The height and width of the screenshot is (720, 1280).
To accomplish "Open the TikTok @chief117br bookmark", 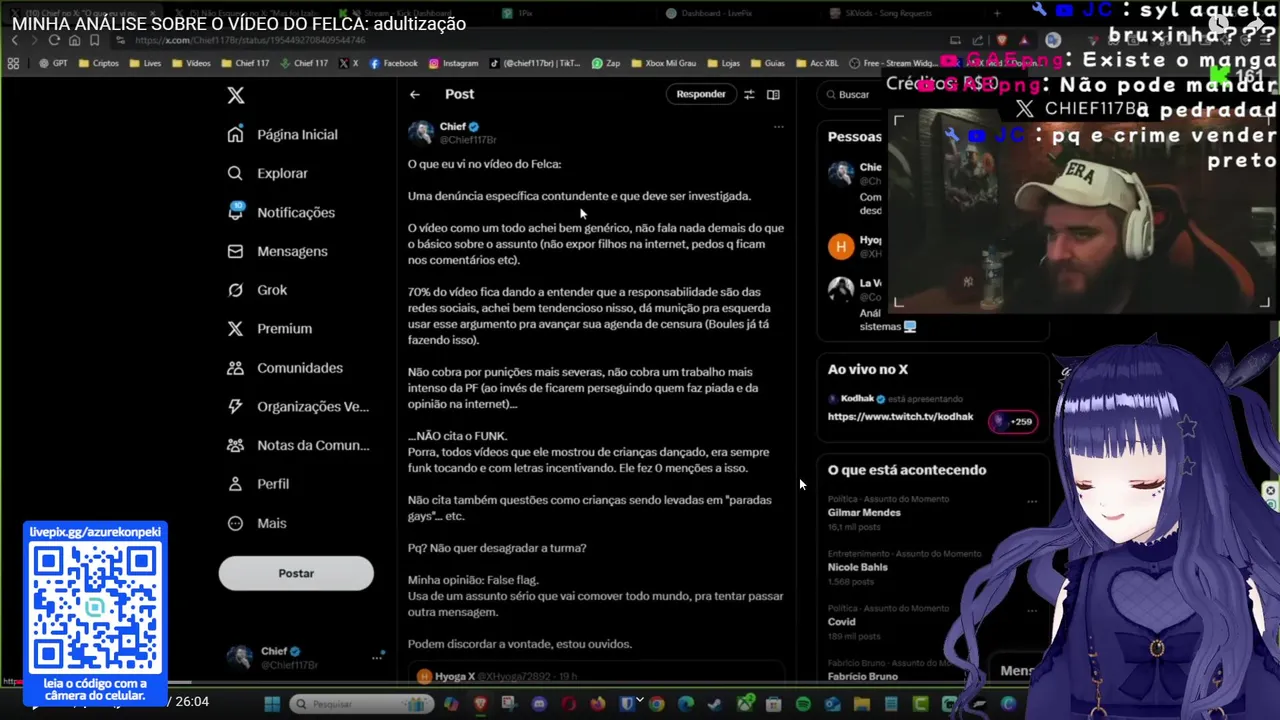I will (535, 63).
